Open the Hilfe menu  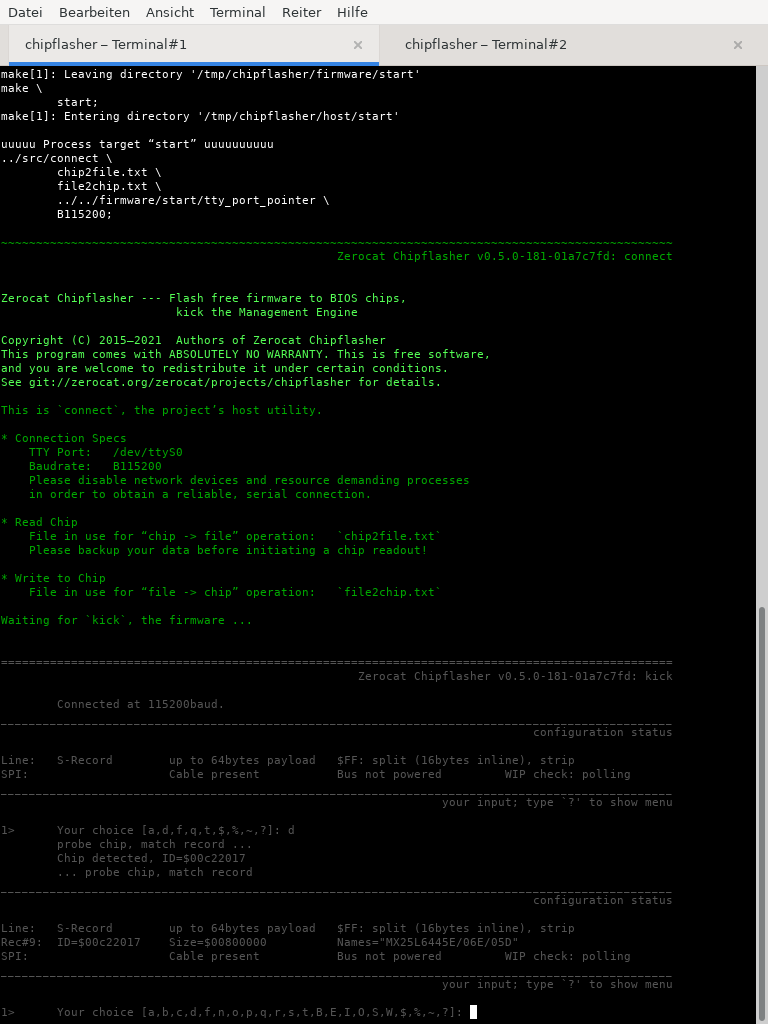pos(352,12)
